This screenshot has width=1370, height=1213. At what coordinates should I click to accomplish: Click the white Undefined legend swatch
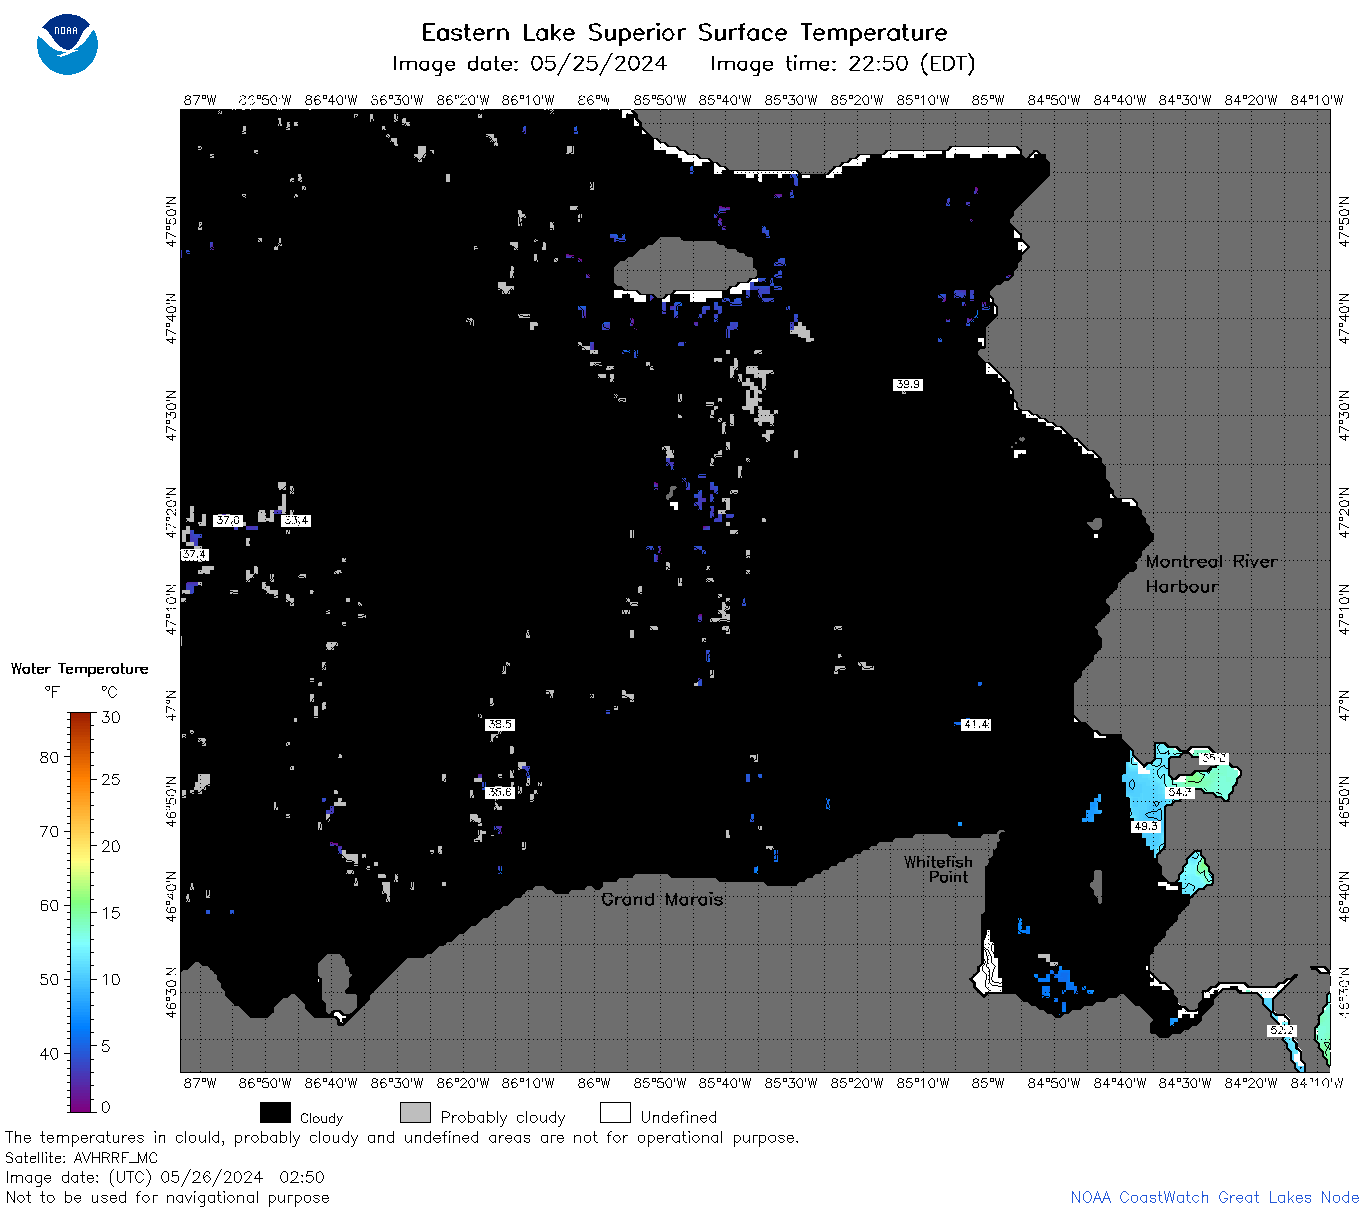(615, 1113)
